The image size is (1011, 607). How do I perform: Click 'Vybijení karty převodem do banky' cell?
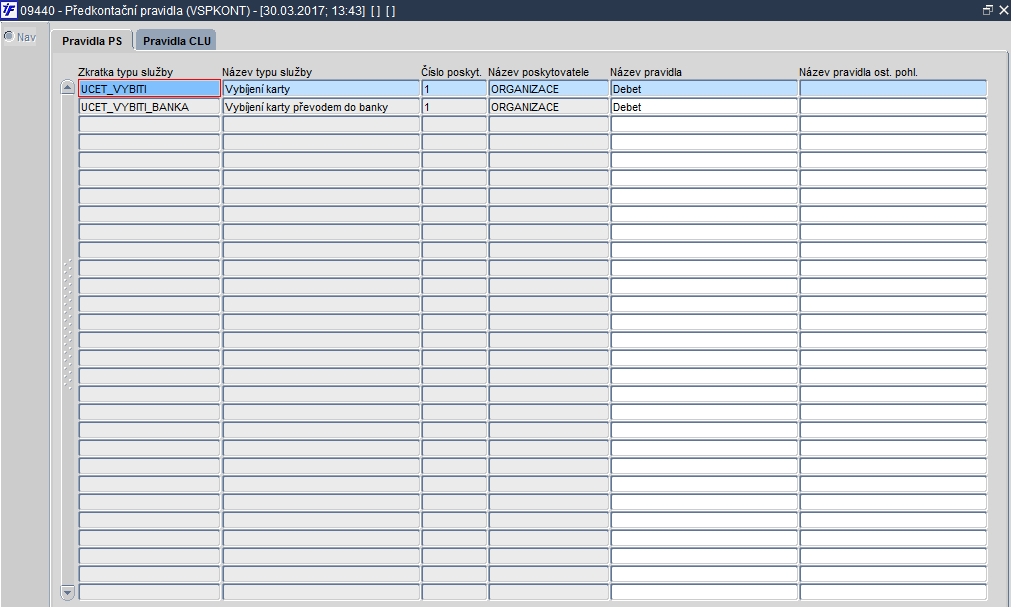point(321,107)
